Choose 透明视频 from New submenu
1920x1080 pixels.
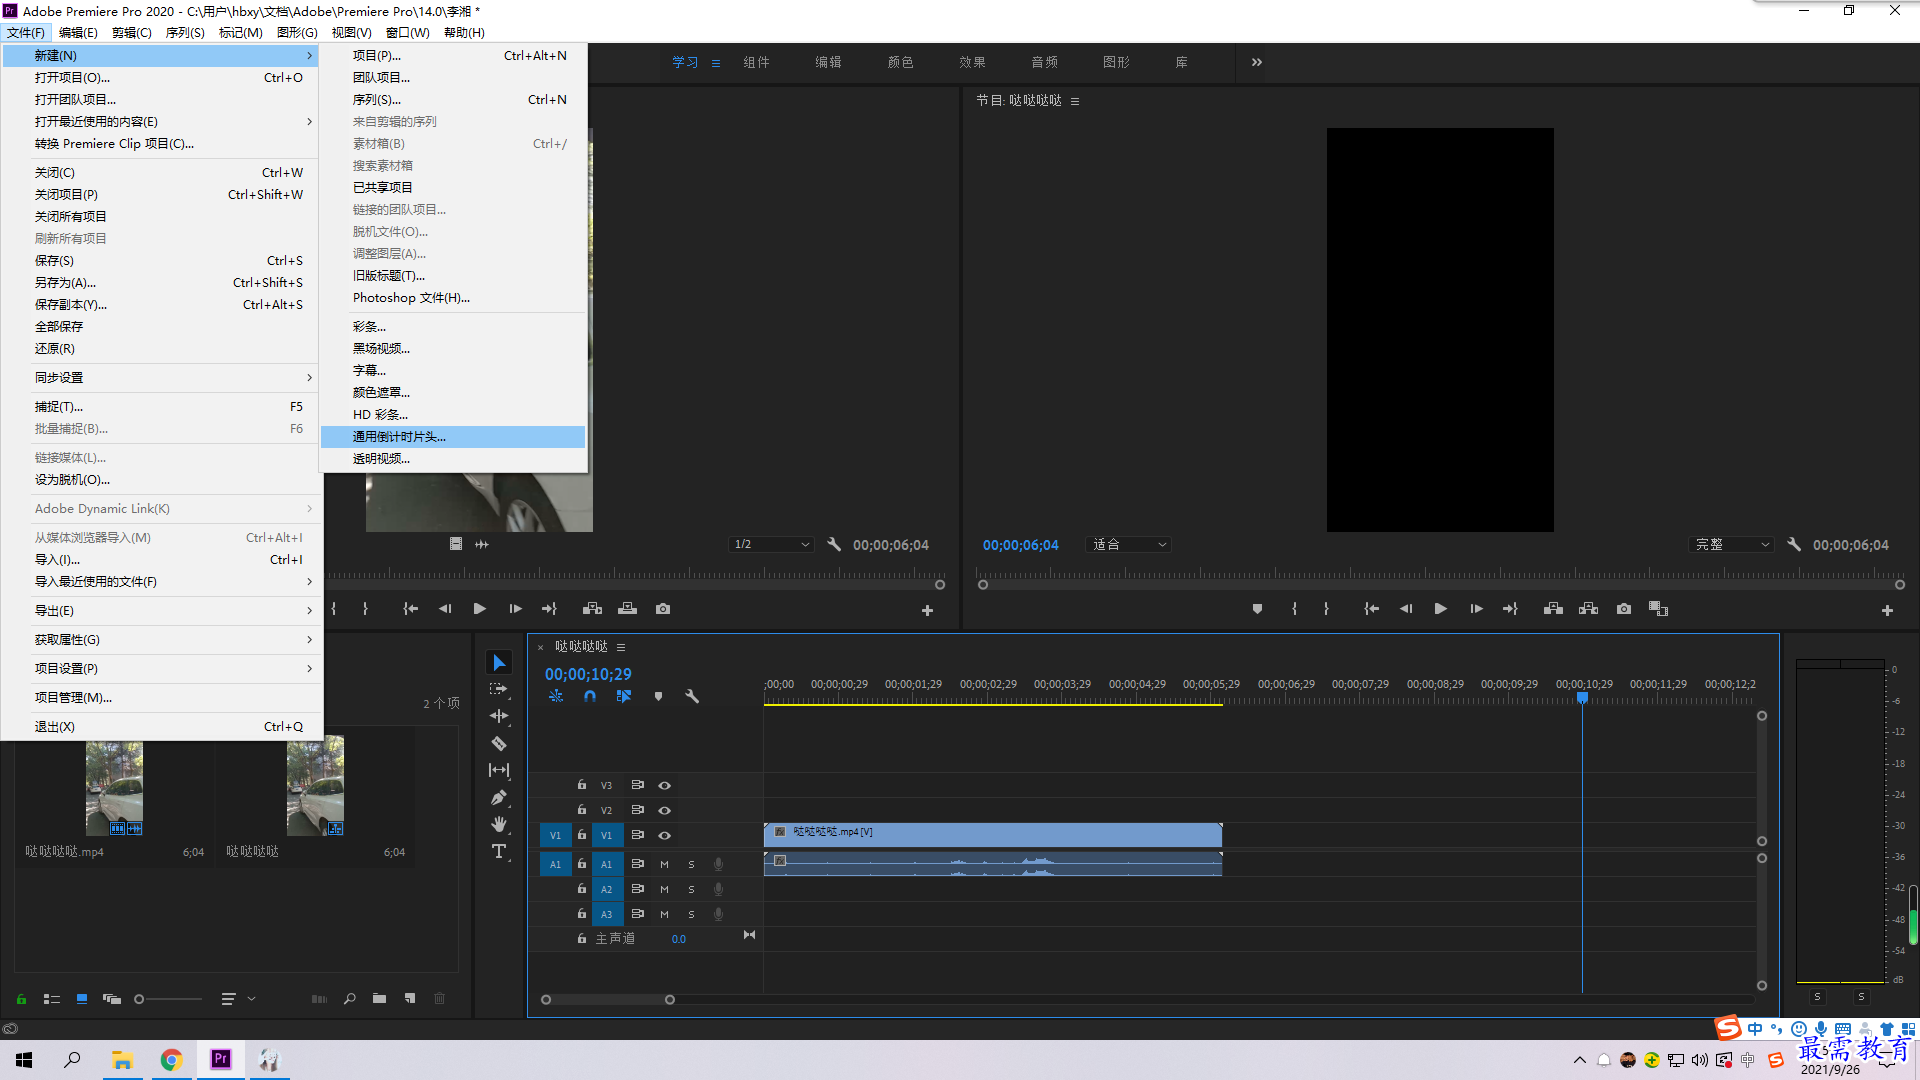pos(453,459)
